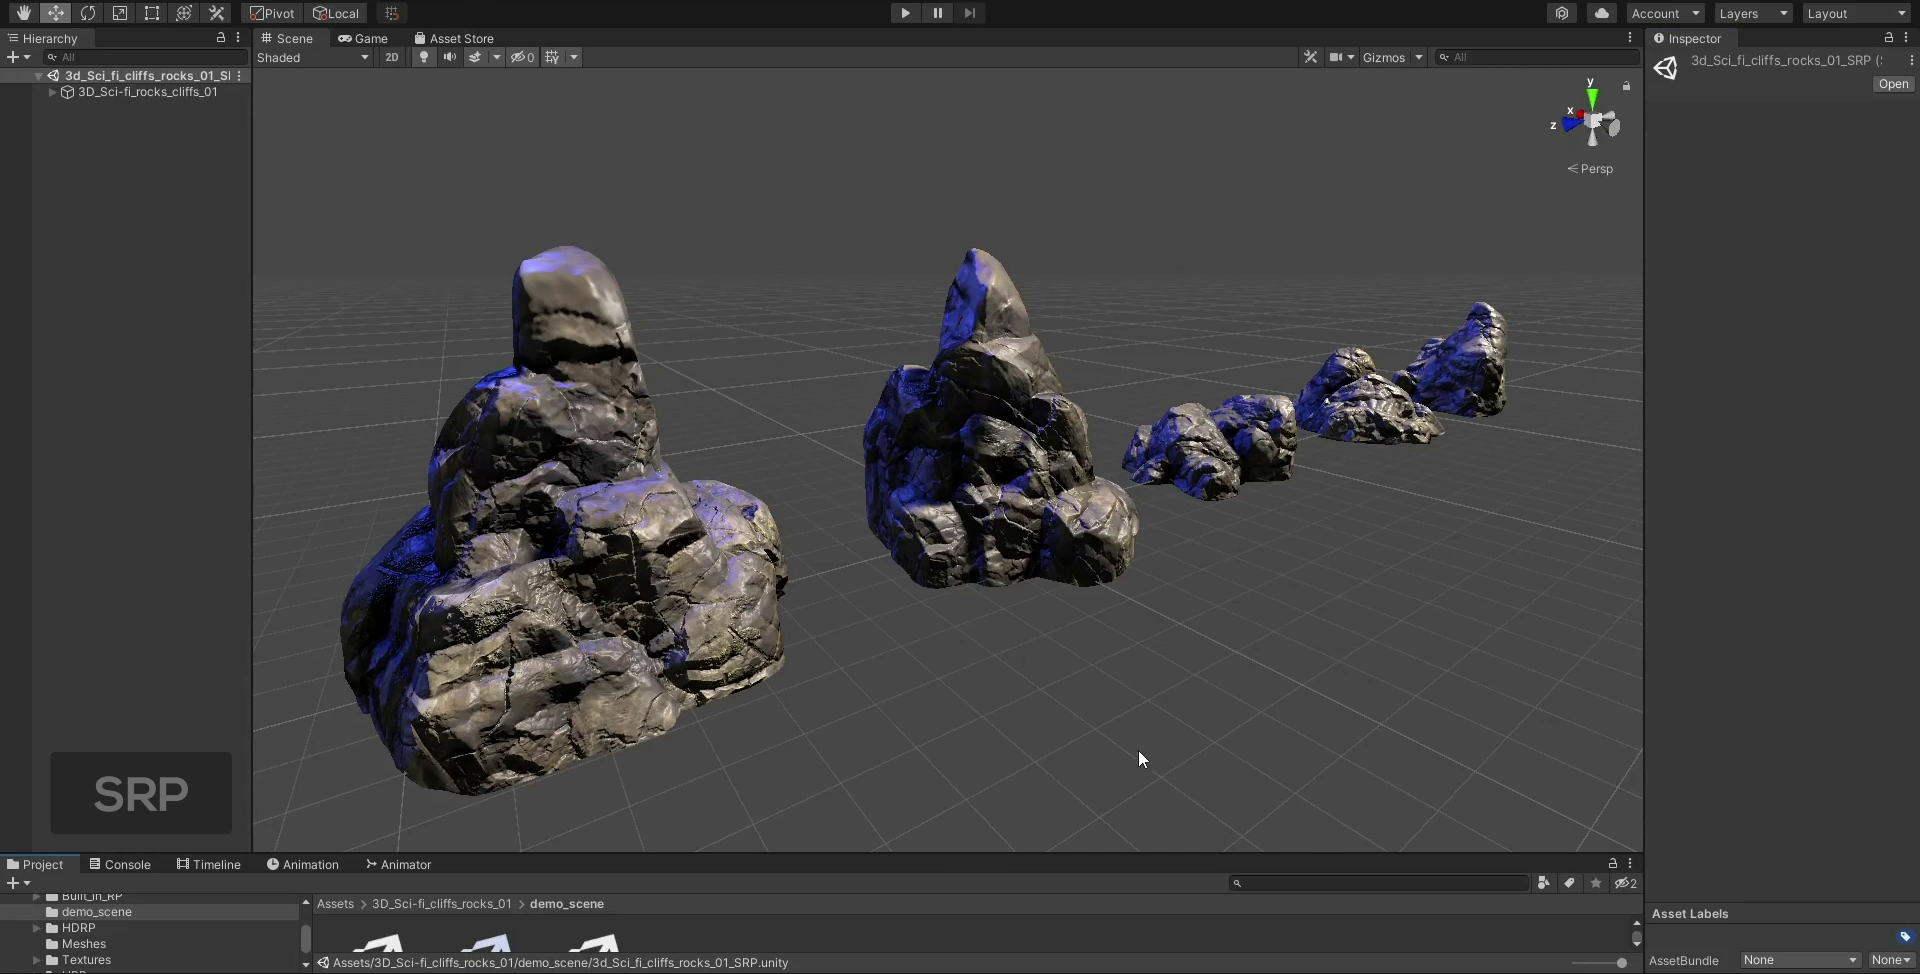Viewport: 1920px width, 974px height.
Task: Toggle hidden objects visibility in scene
Action: 523,57
